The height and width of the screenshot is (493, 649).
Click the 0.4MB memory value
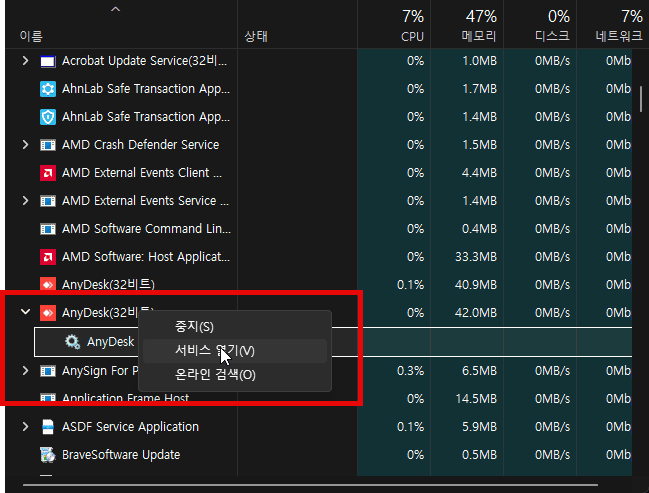[x=479, y=229]
